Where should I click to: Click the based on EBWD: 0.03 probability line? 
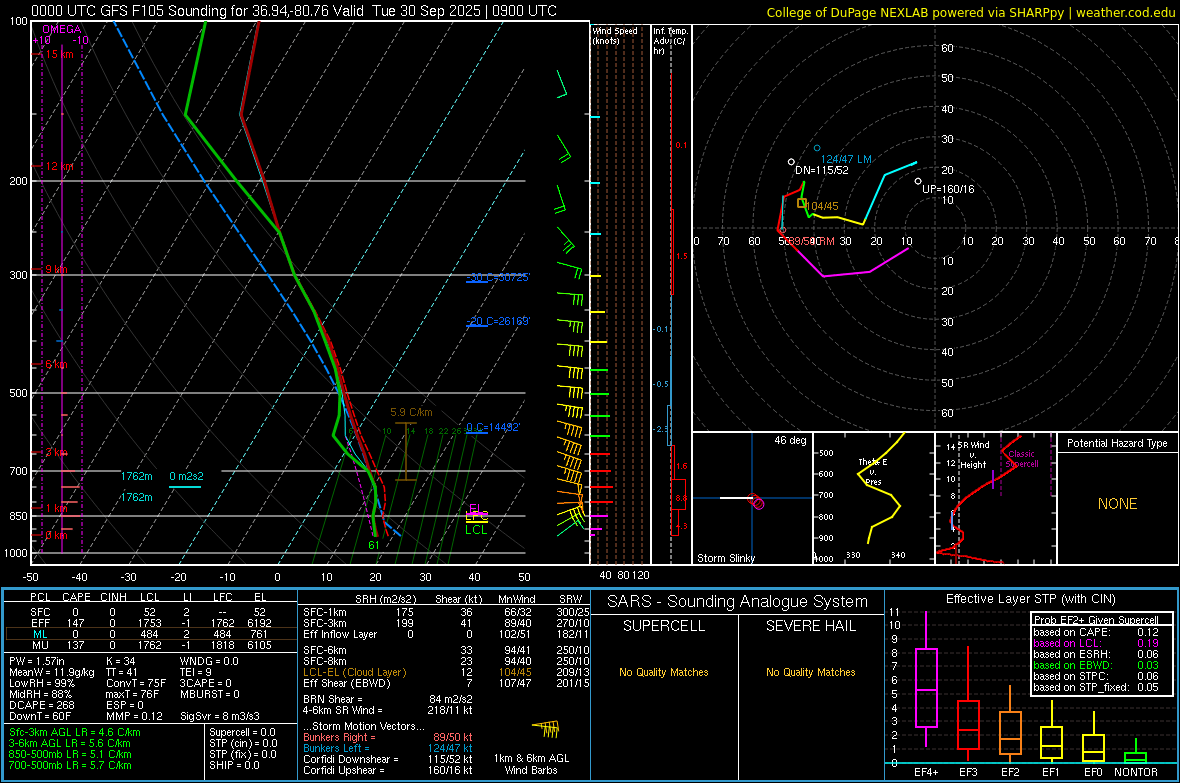point(1096,665)
